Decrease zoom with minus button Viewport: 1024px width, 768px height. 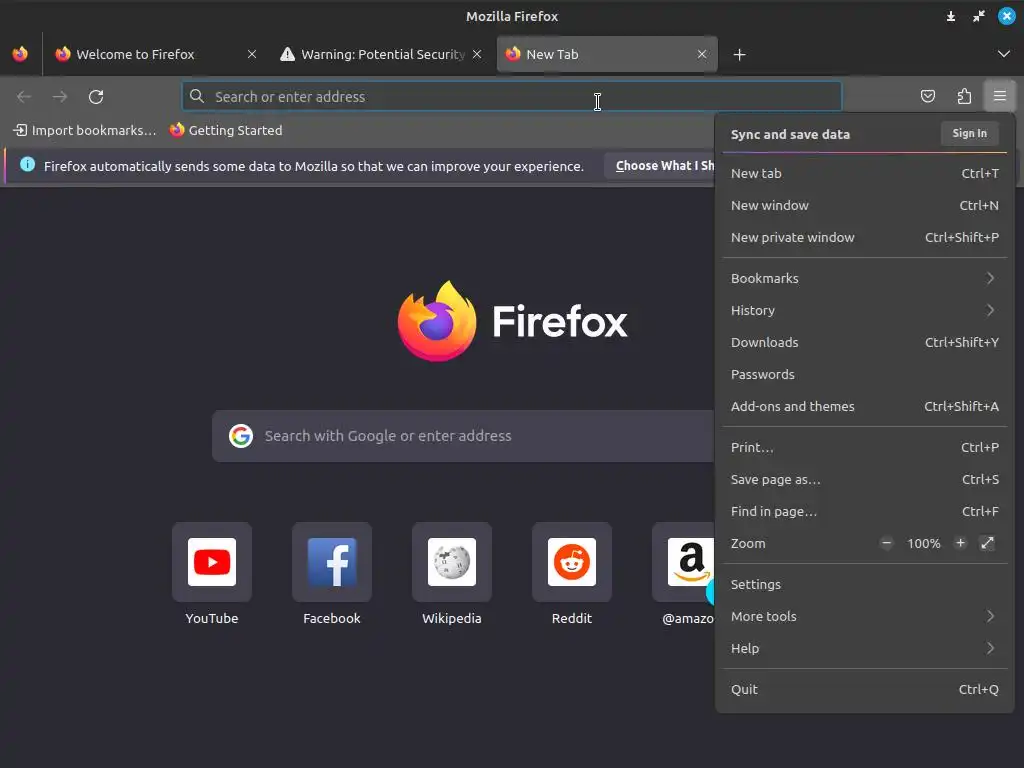click(886, 543)
